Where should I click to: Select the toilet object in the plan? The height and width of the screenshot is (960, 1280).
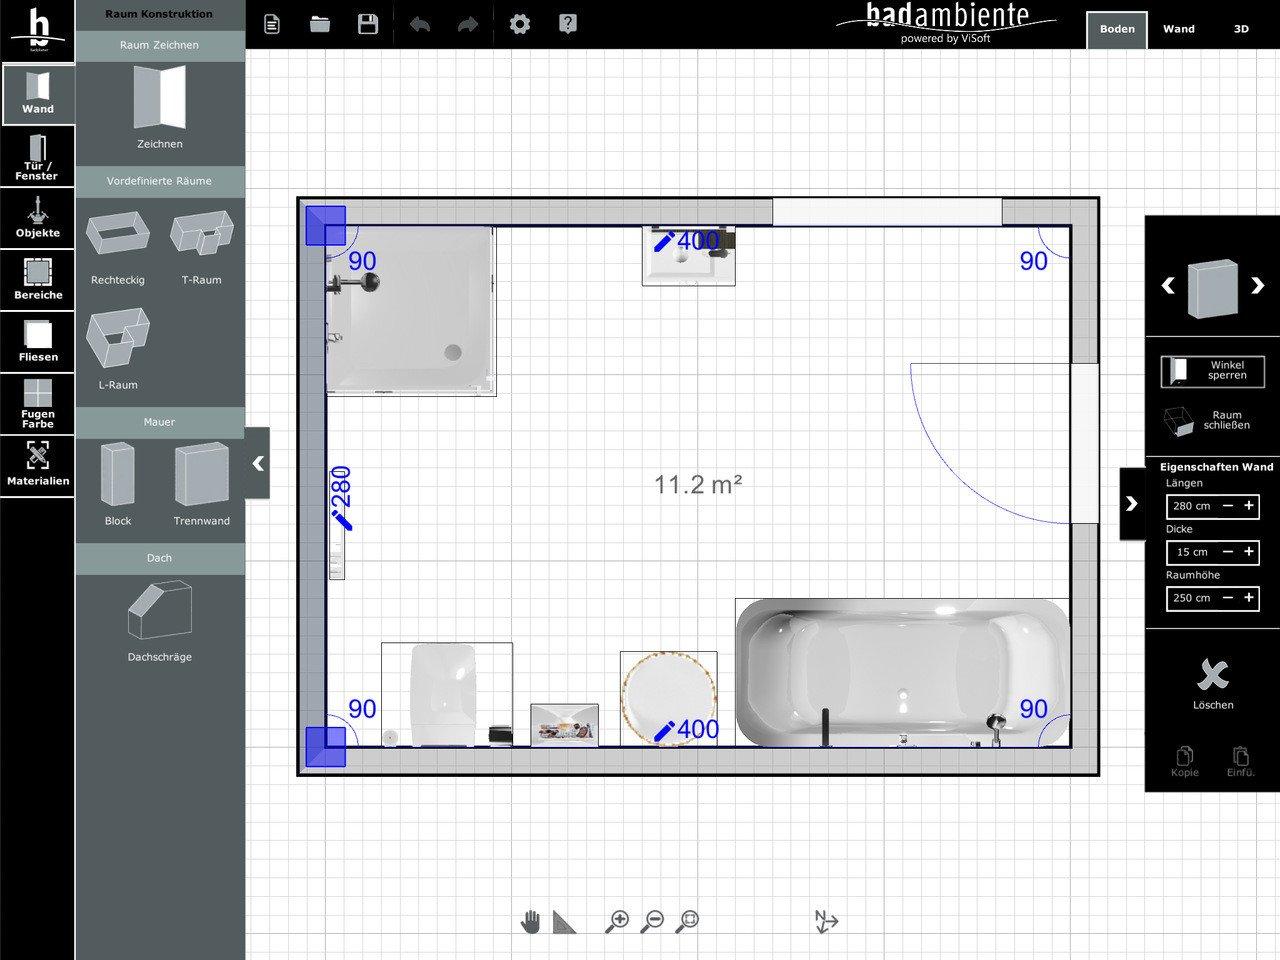pyautogui.click(x=446, y=694)
